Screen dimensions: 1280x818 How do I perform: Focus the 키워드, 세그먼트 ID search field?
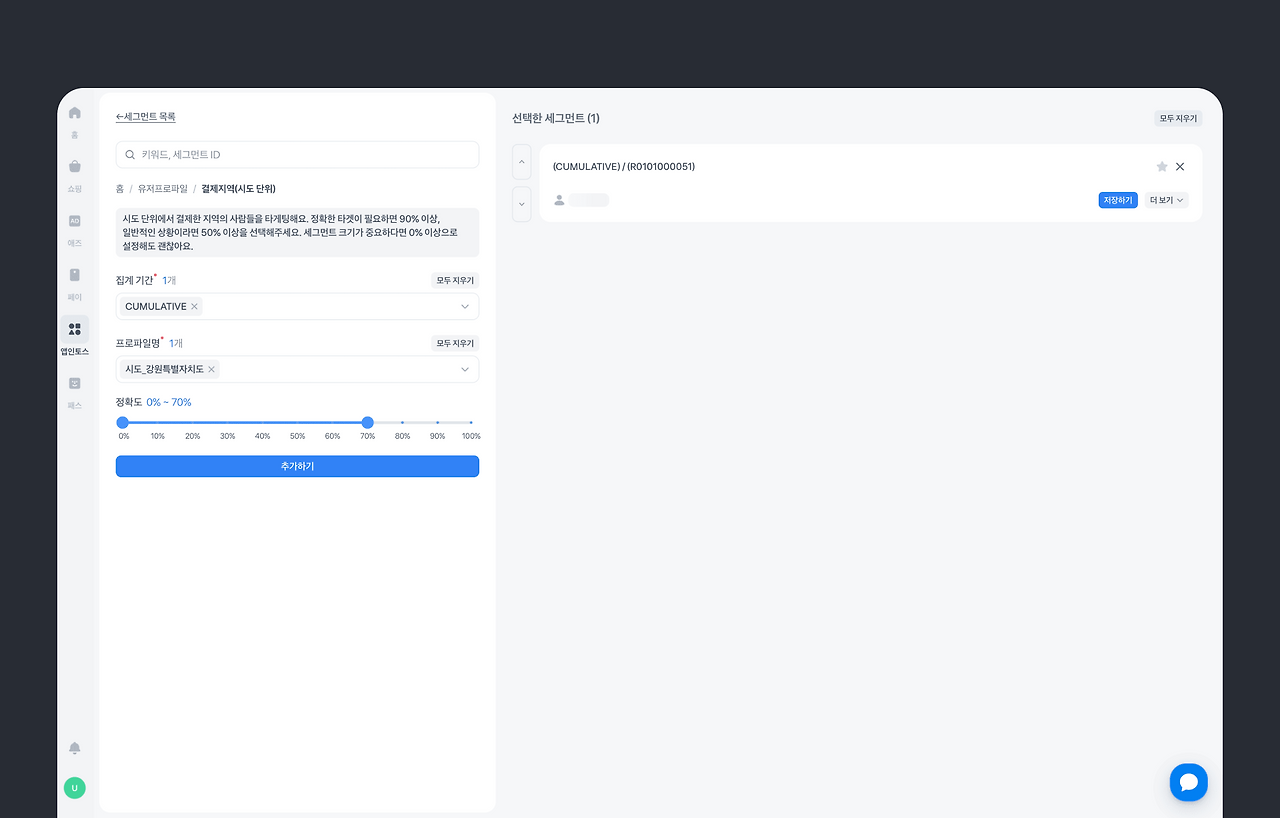[x=297, y=154]
